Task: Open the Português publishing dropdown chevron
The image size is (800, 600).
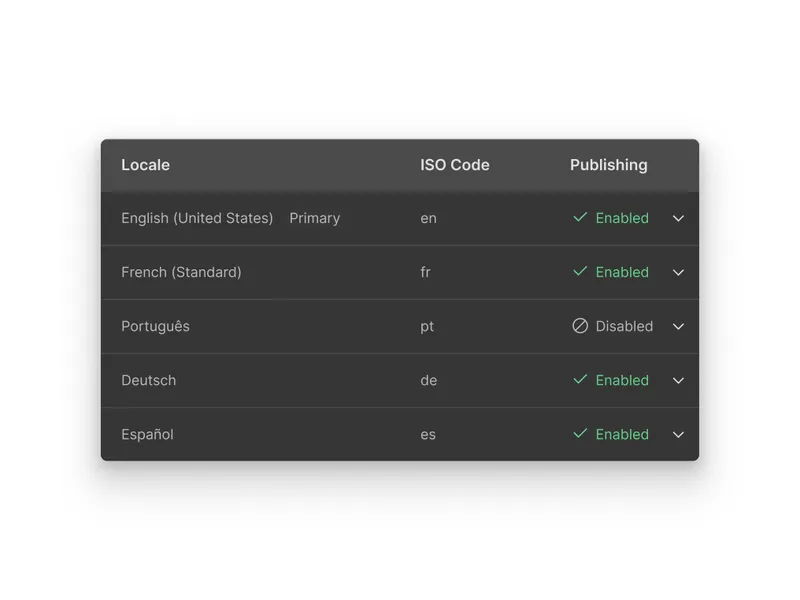Action: coord(678,326)
